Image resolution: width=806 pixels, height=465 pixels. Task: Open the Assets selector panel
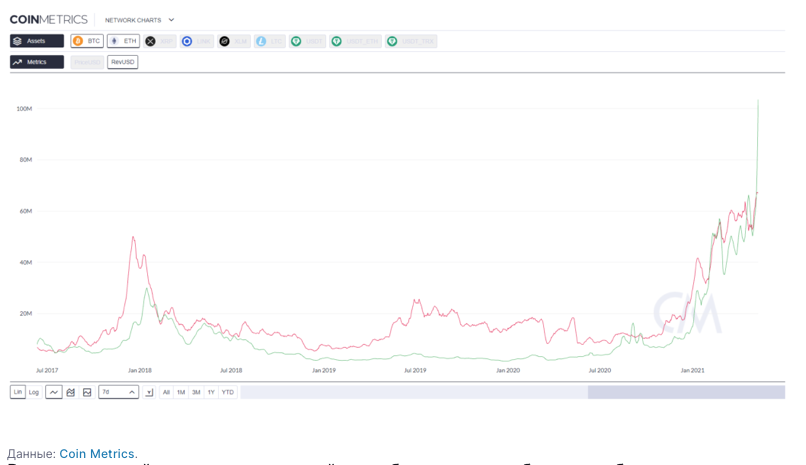tap(37, 41)
